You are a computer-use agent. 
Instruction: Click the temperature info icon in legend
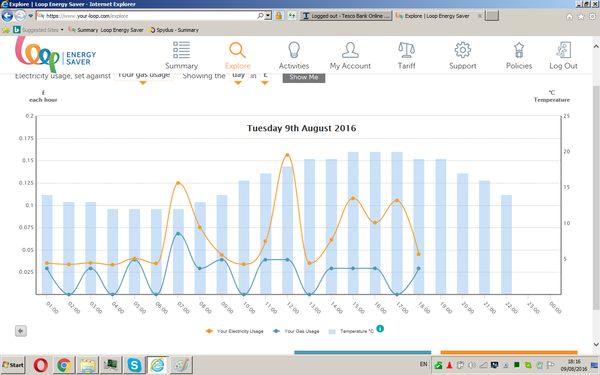[380, 329]
